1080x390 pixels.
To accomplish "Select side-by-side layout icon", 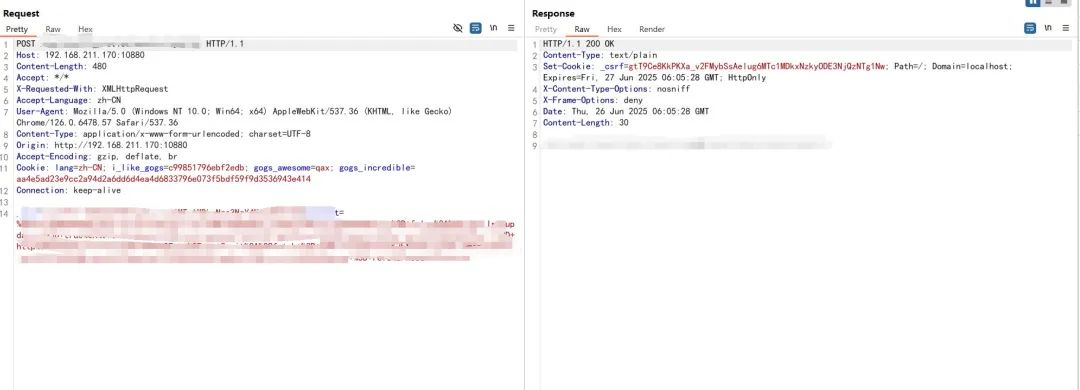I will point(1032,2).
